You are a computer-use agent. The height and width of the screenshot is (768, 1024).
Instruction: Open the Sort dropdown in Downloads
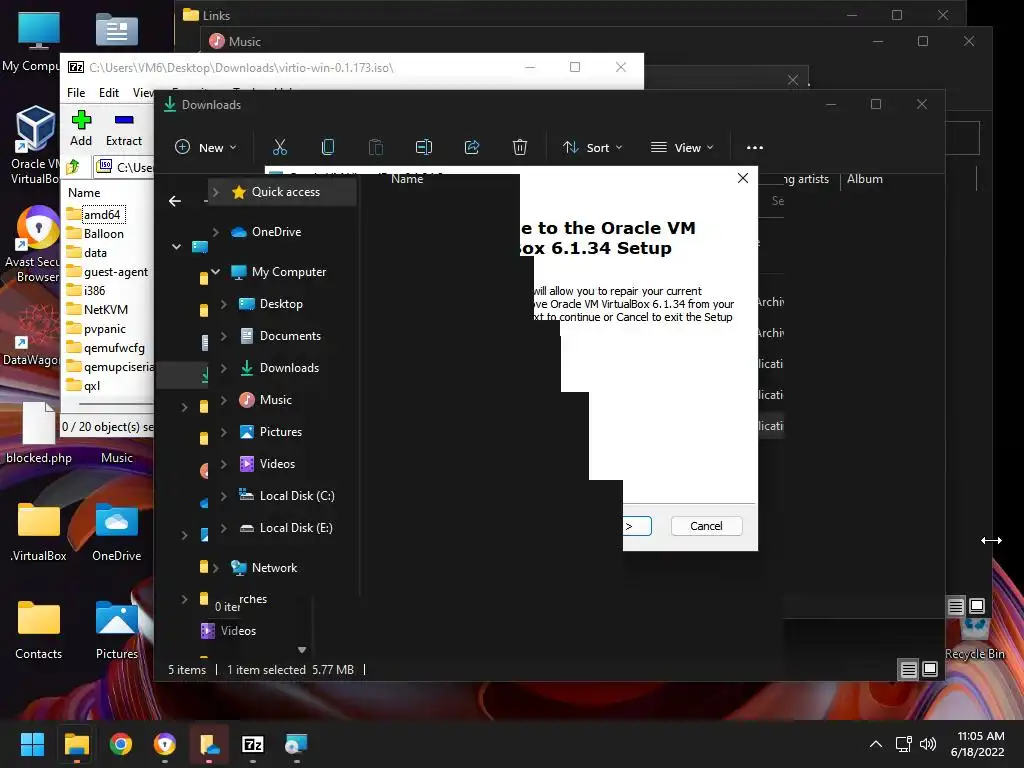[x=592, y=148]
